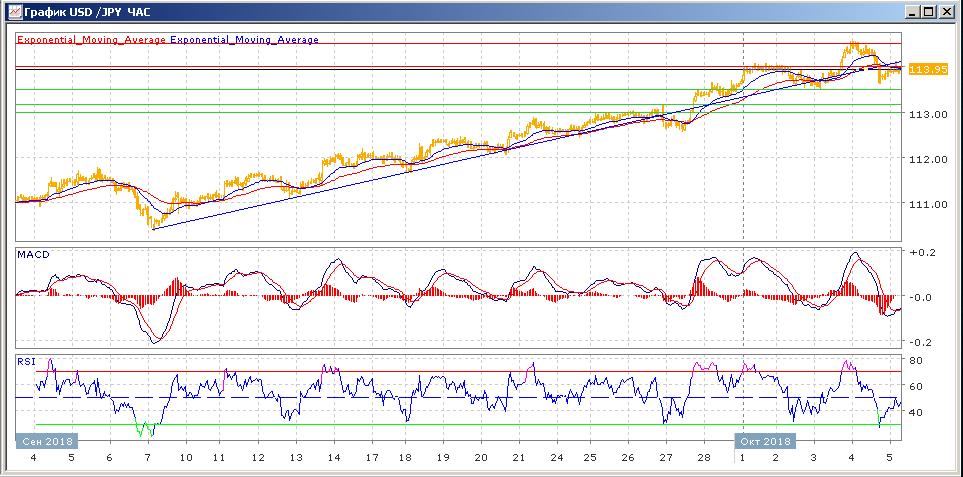Close the USD/JPY chart window
The width and height of the screenshot is (963, 477).
point(945,12)
